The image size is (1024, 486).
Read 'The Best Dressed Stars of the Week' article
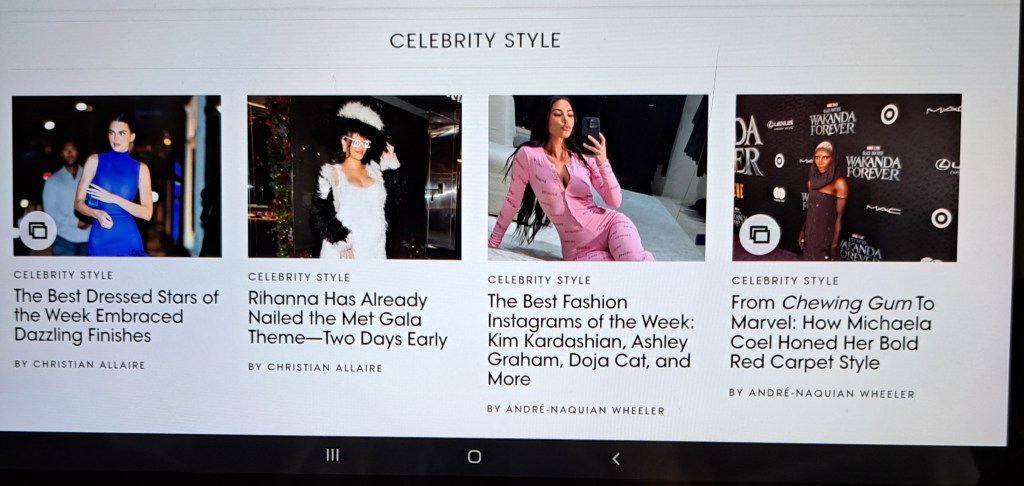click(116, 316)
